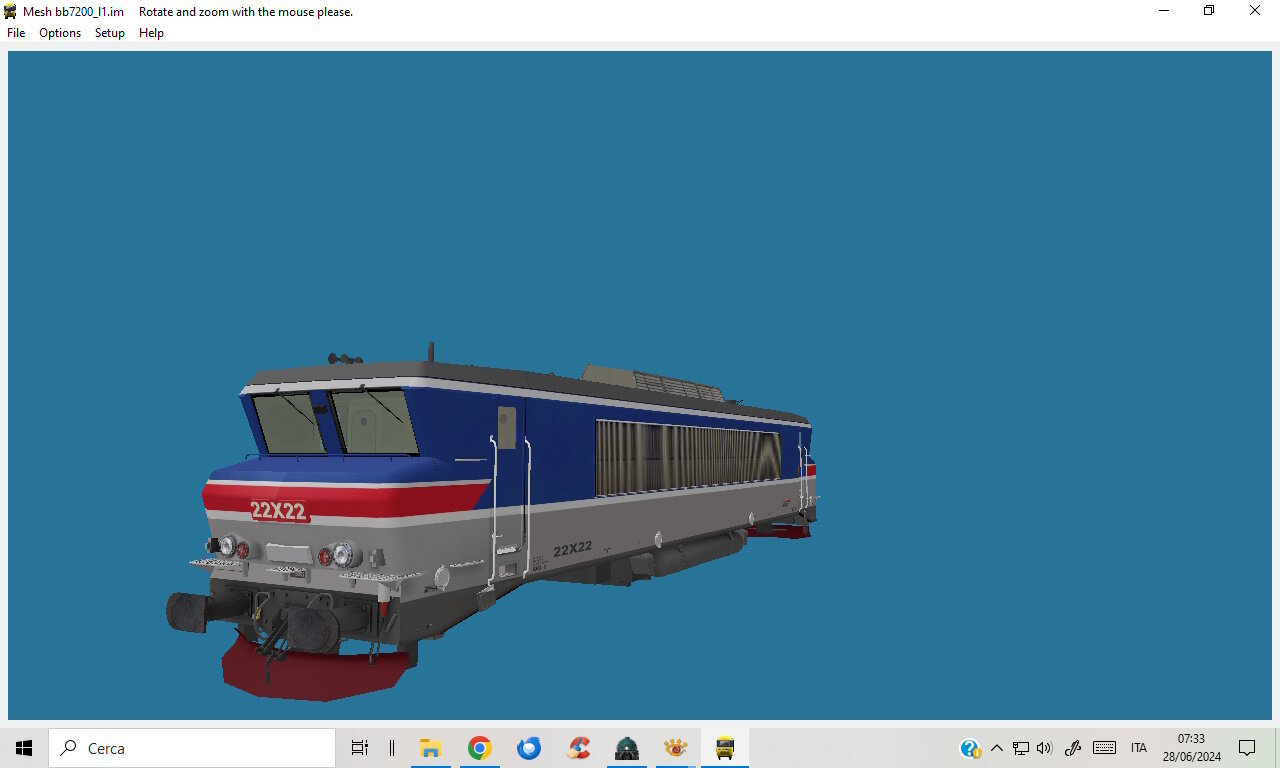Open the Setup menu
This screenshot has width=1280, height=768.
coord(110,33)
